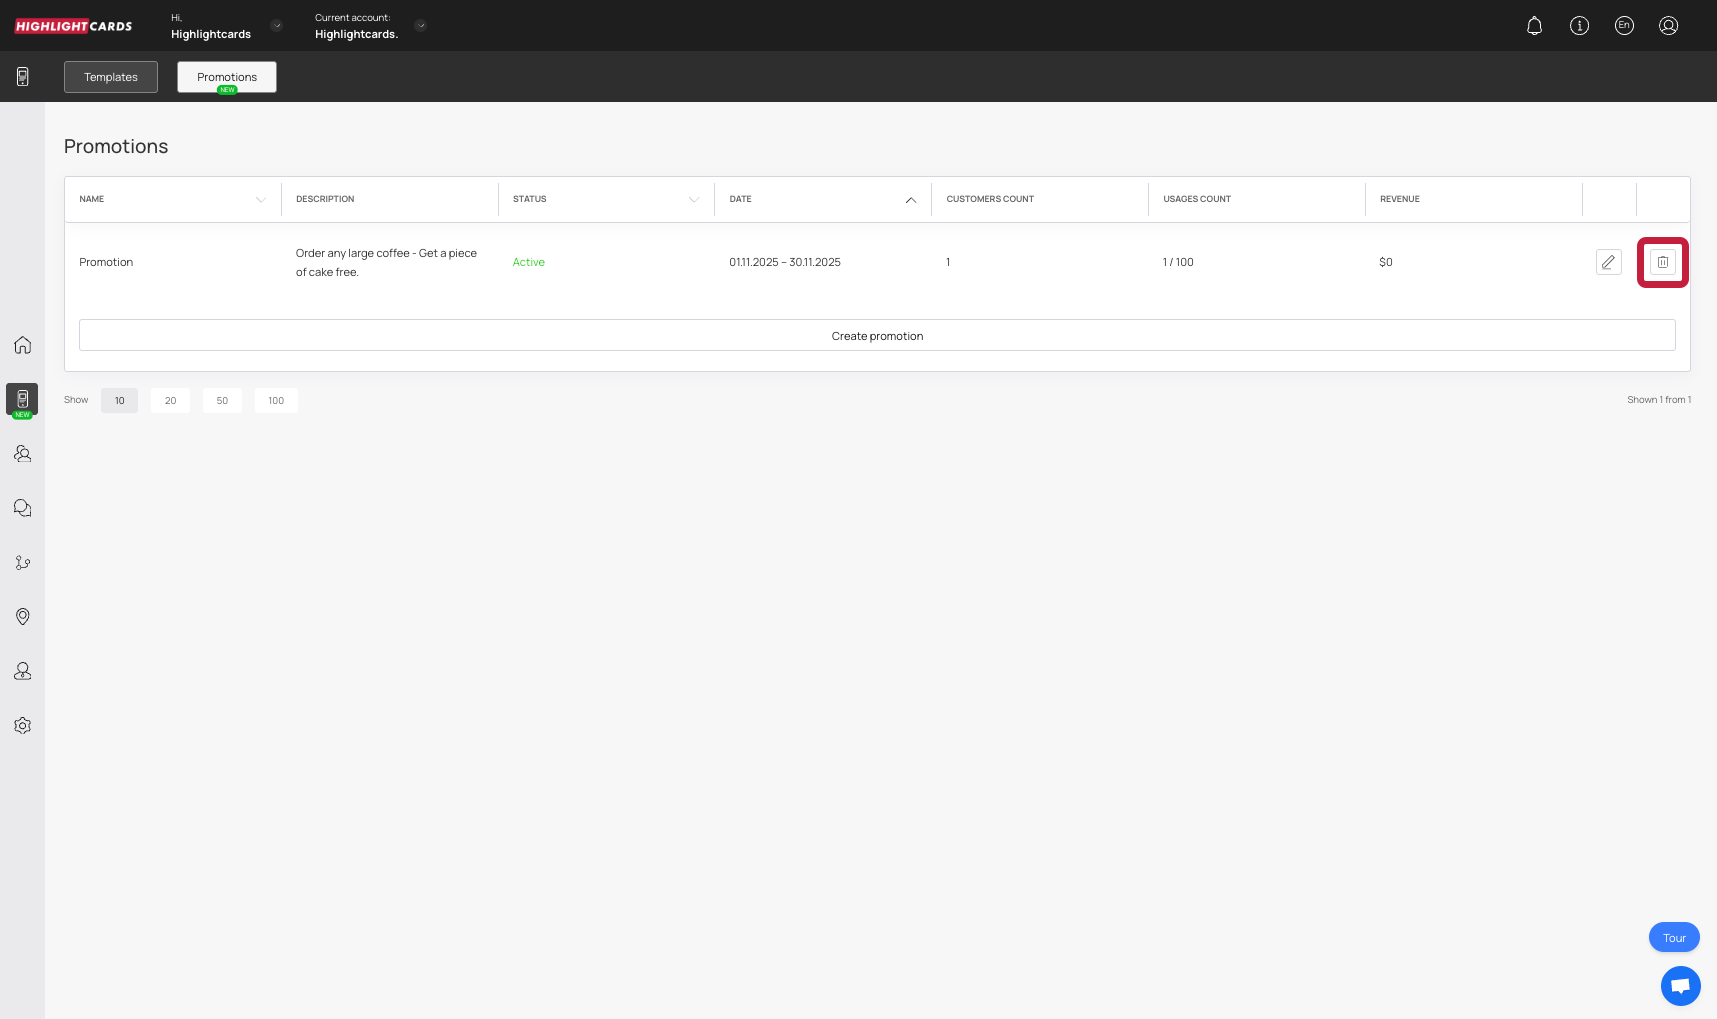Open the info circle icon
This screenshot has width=1717, height=1019.
1579,26
